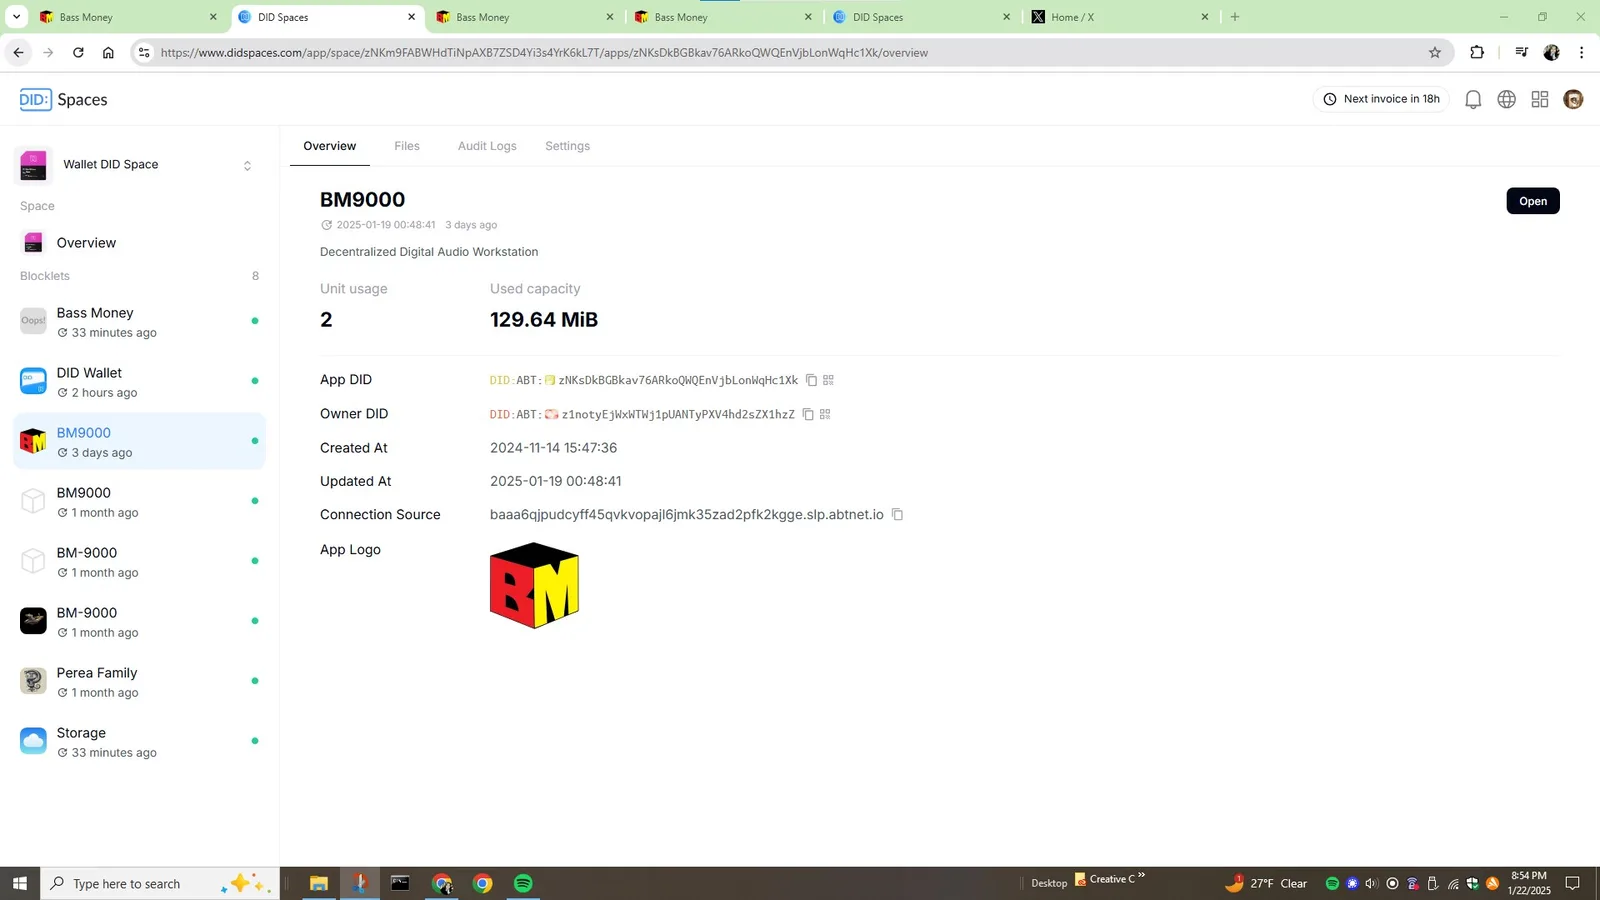Select the DID Wallet blocklet
This screenshot has width=1600, height=900.
click(x=139, y=382)
